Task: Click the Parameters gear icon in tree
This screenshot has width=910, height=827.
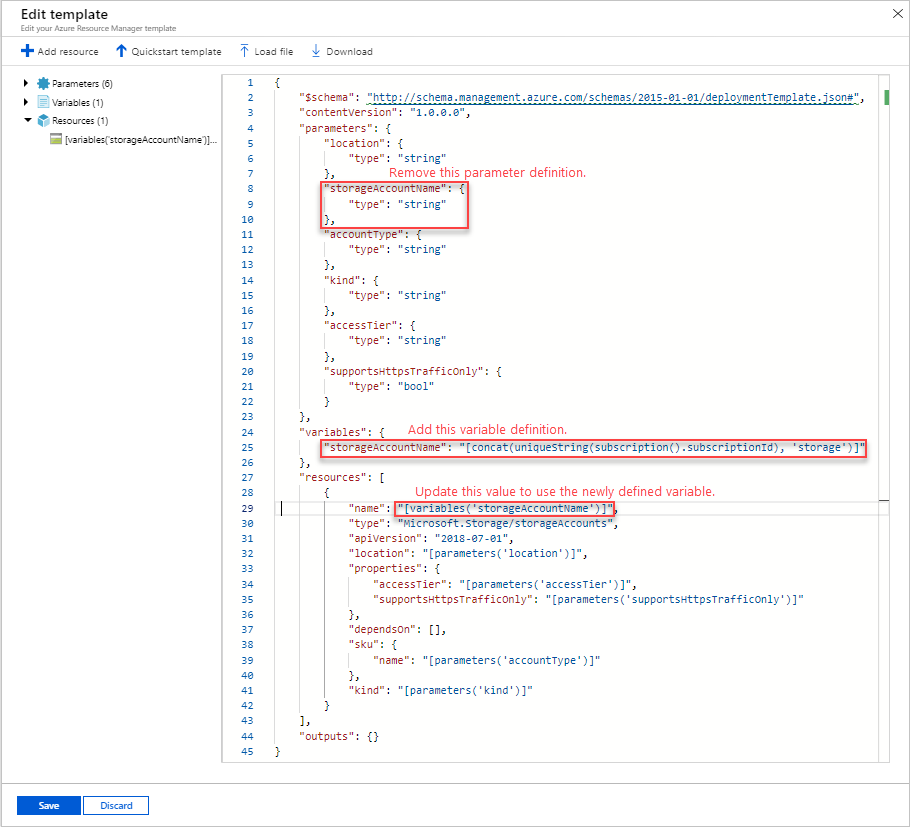Action: [43, 83]
